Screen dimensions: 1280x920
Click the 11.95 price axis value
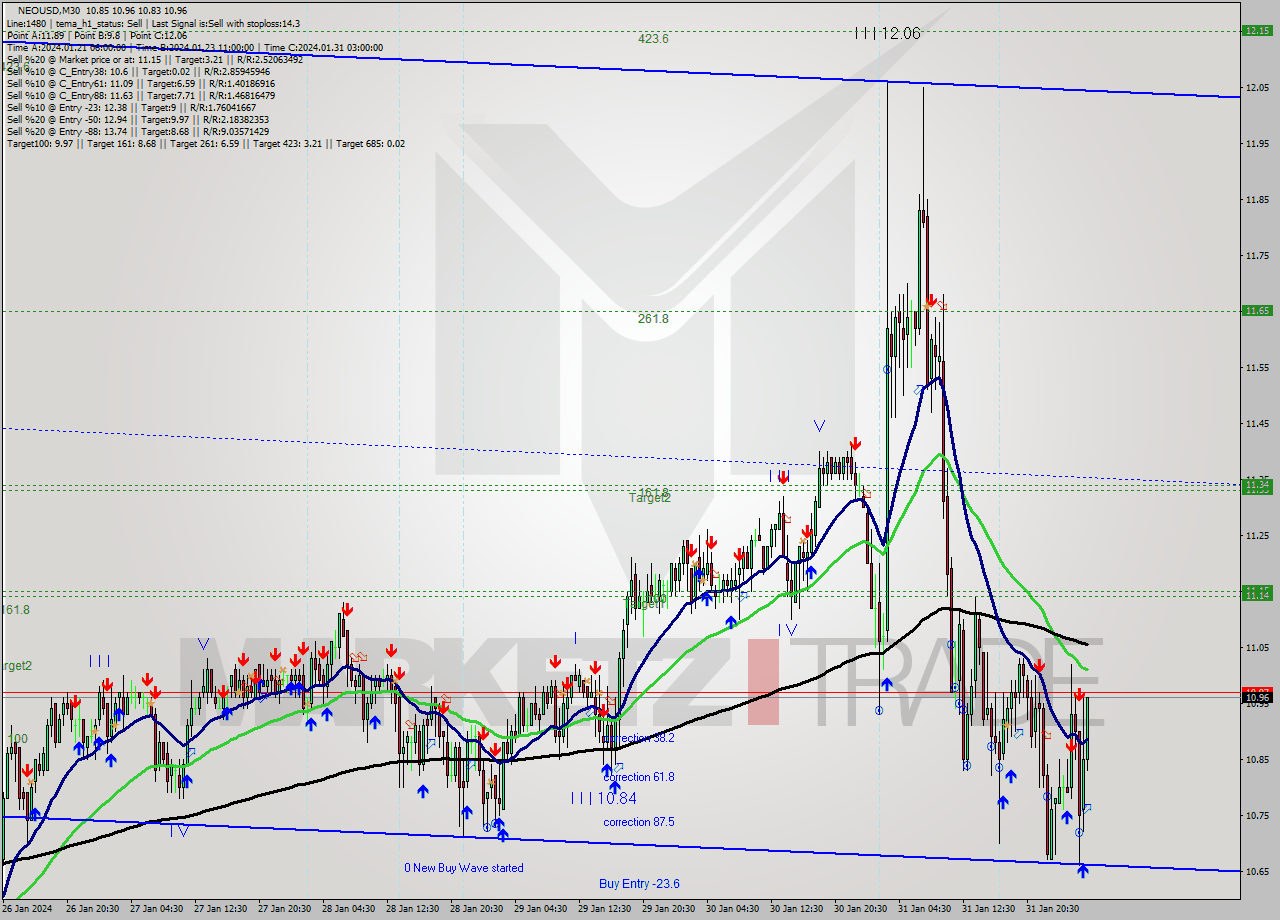pyautogui.click(x=1256, y=144)
